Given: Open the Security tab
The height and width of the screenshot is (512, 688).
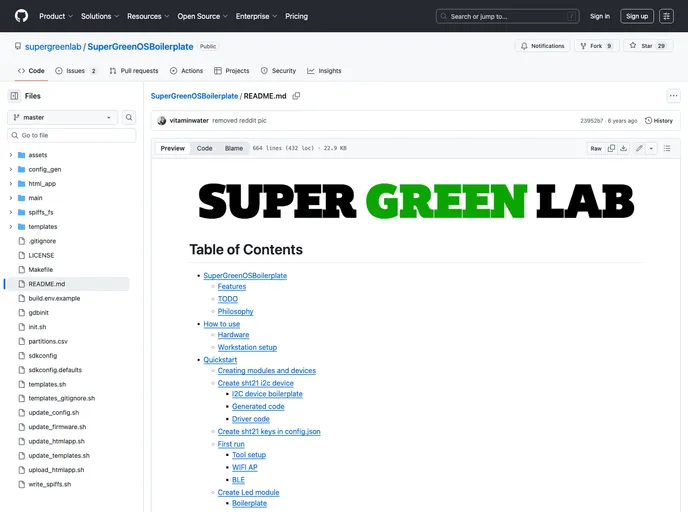Looking at the screenshot, I should coord(278,71).
